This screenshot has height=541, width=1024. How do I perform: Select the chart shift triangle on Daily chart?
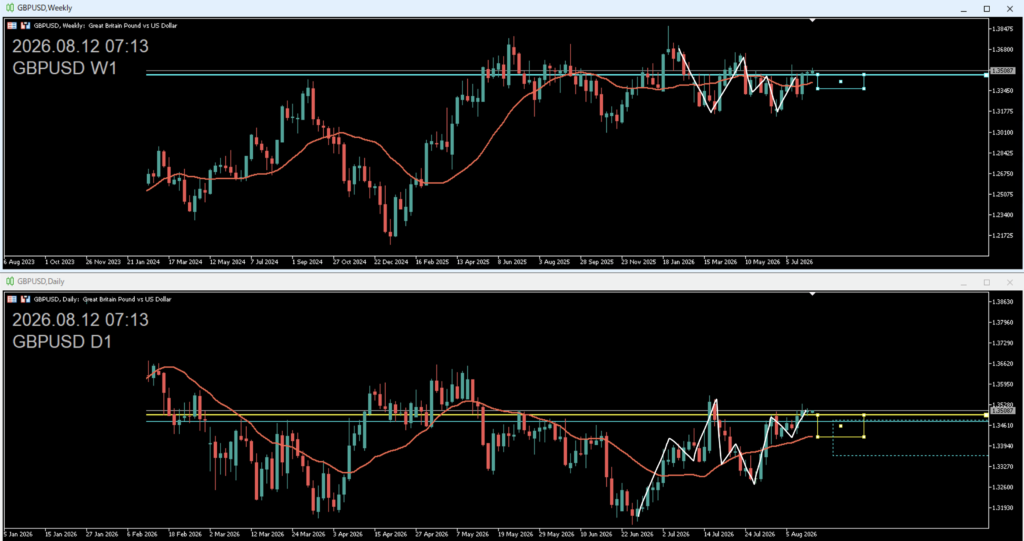pyautogui.click(x=812, y=294)
